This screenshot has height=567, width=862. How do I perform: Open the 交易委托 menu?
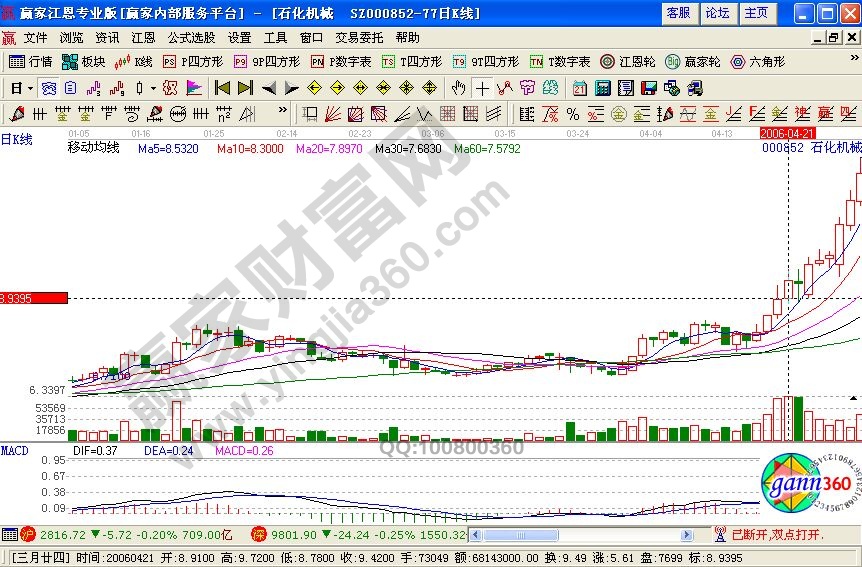(359, 38)
